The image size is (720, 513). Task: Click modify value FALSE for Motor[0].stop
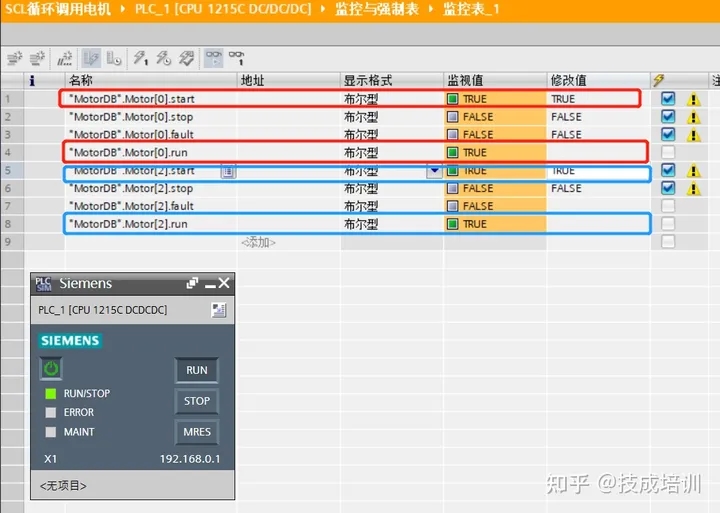click(x=566, y=117)
